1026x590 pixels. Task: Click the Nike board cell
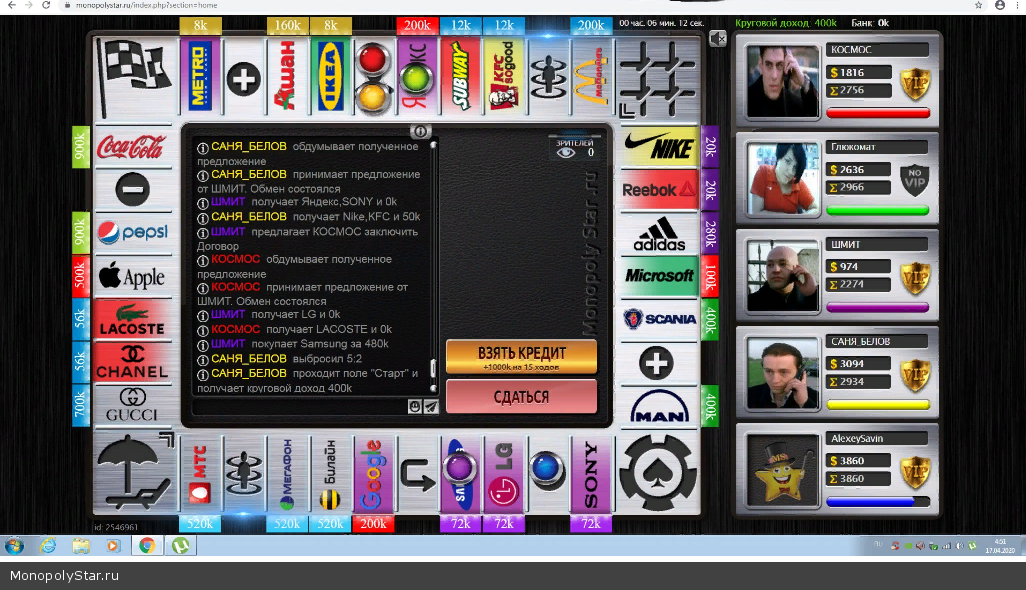(658, 147)
